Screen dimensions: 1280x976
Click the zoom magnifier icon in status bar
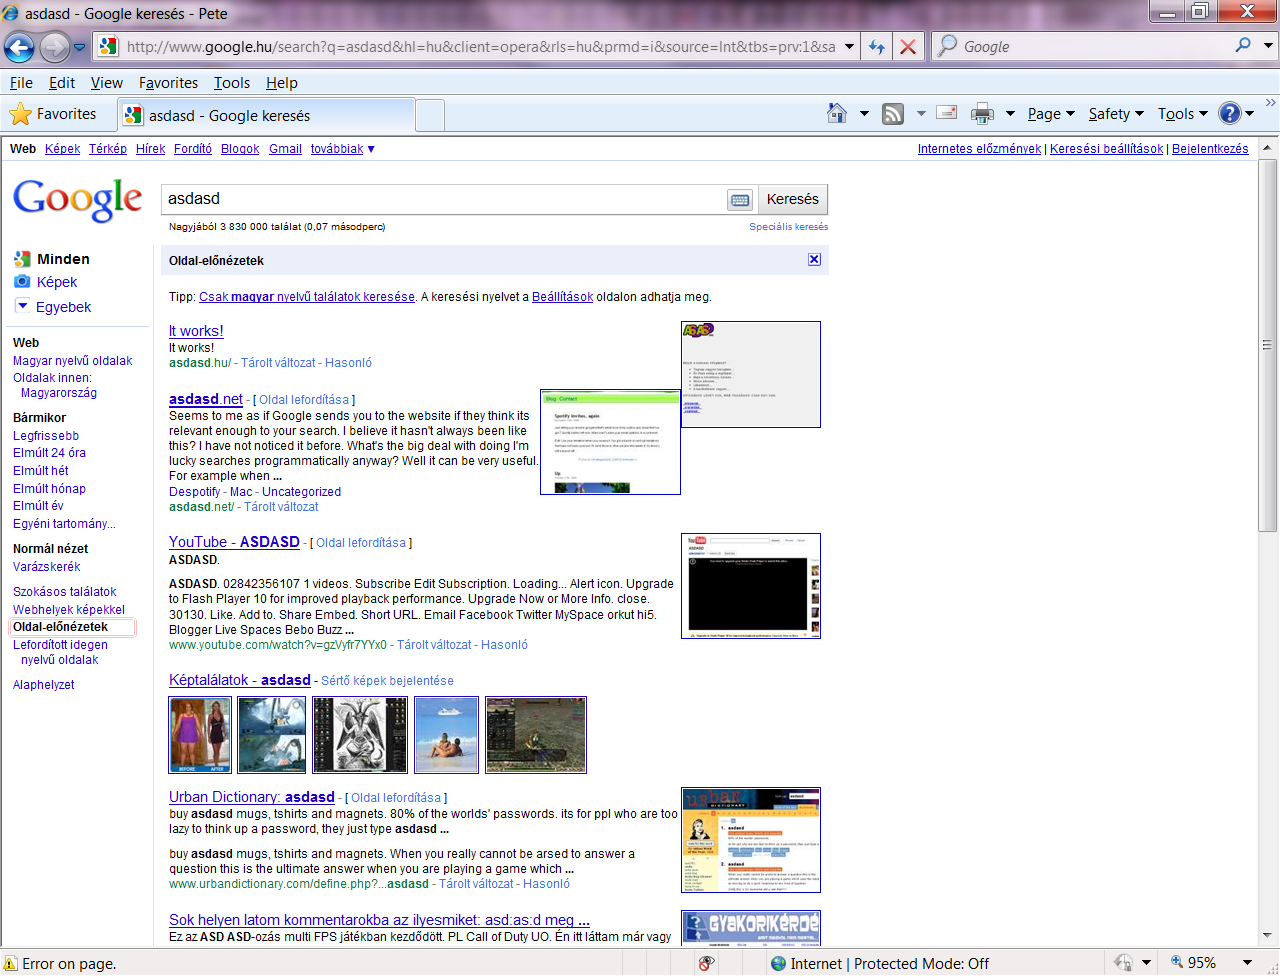(x=1177, y=962)
